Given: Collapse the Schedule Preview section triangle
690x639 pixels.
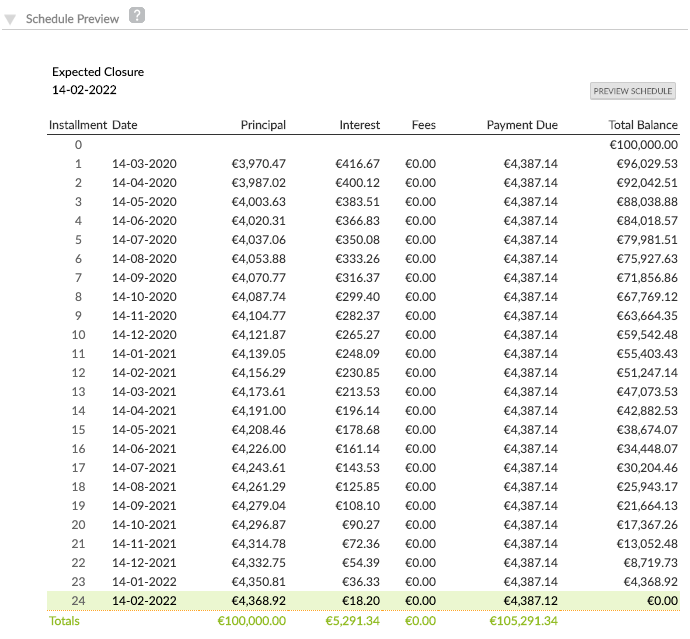Looking at the screenshot, I should pos(10,19).
